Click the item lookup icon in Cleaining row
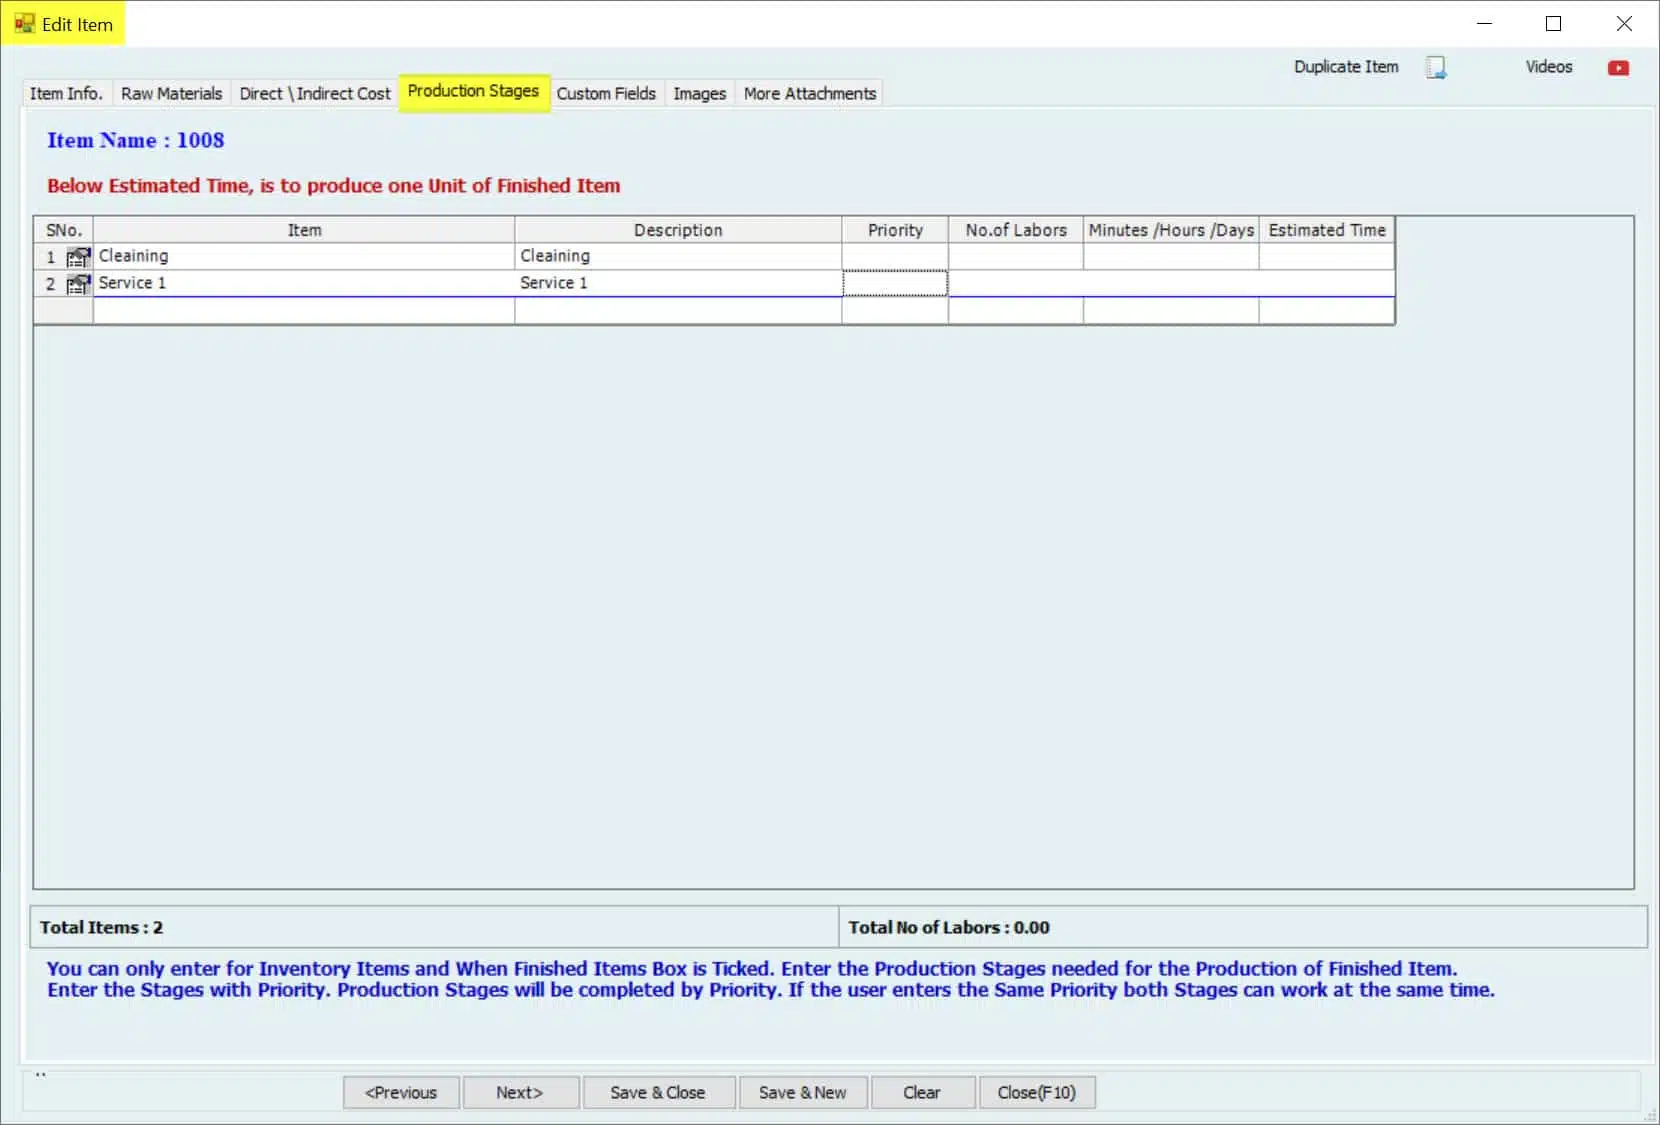The image size is (1660, 1125). (x=78, y=257)
